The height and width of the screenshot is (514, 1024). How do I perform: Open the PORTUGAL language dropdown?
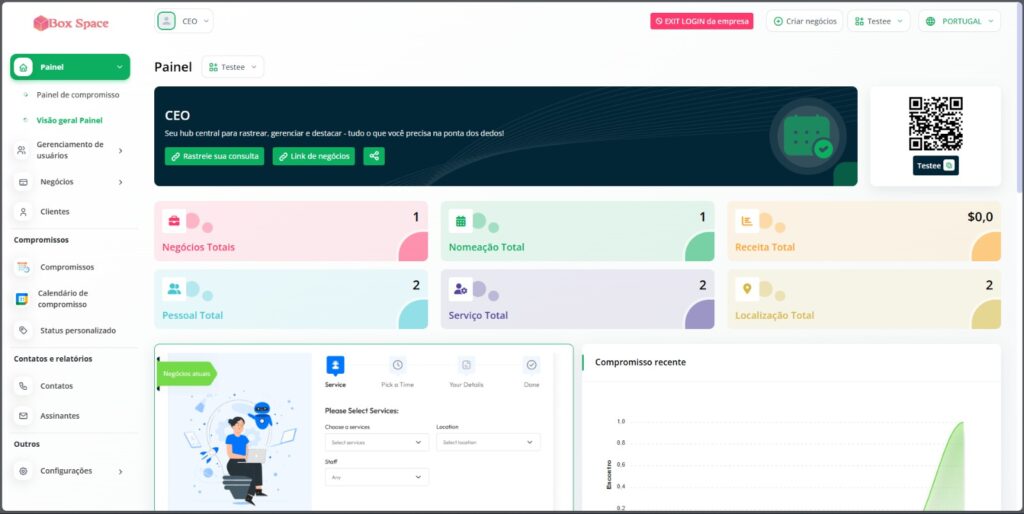pyautogui.click(x=958, y=21)
